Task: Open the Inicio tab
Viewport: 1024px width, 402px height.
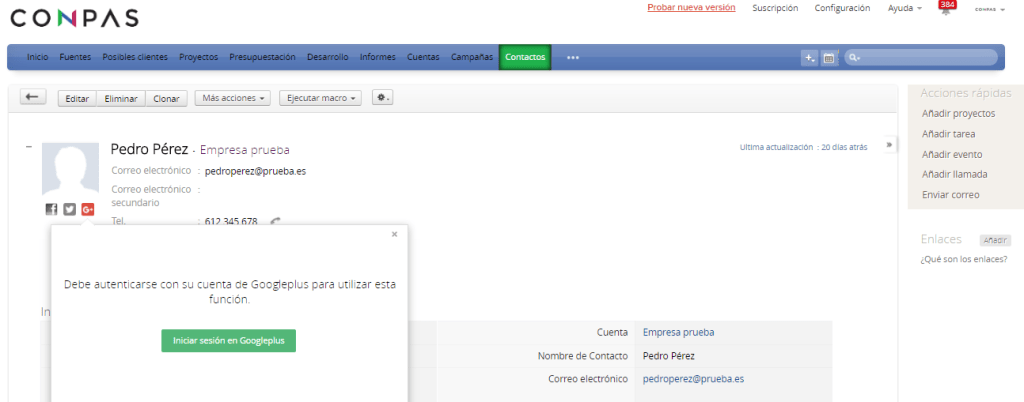Action: [x=37, y=57]
